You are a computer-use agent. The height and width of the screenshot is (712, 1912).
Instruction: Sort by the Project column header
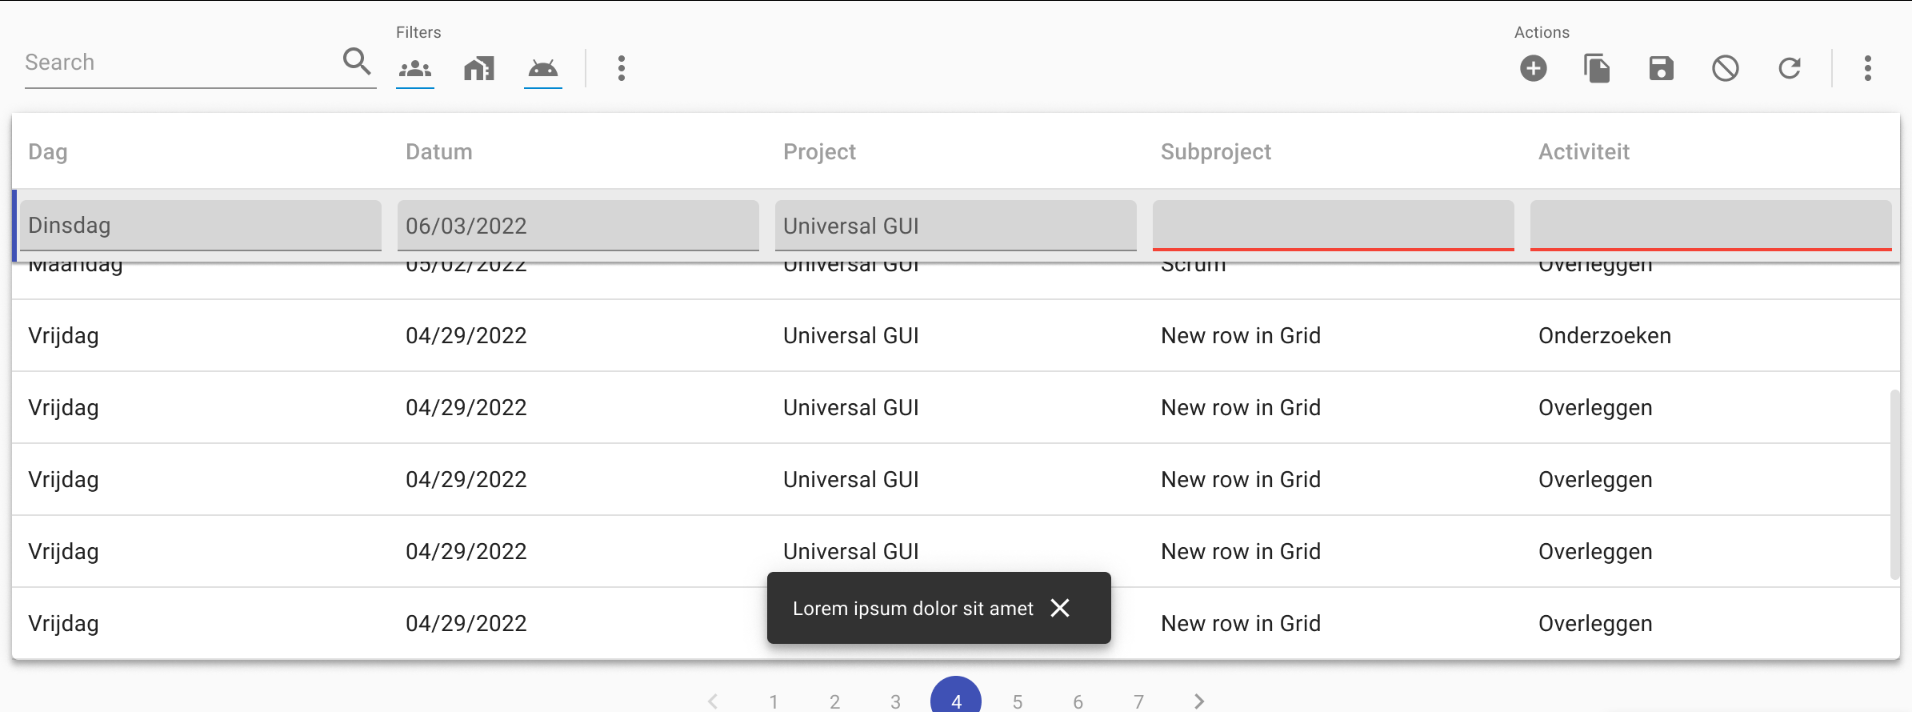pos(820,152)
